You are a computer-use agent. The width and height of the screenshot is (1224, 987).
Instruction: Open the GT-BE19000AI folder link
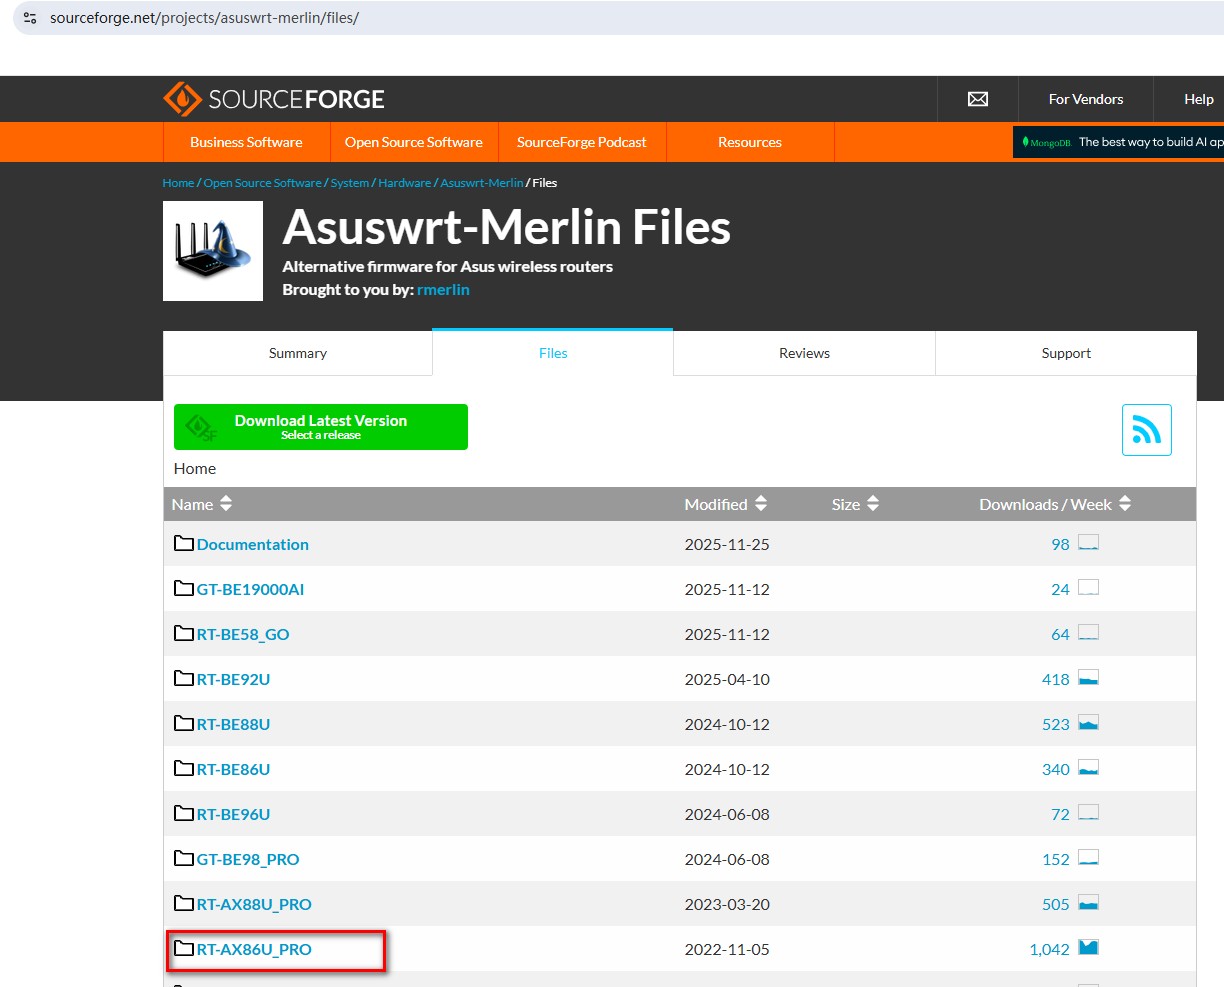click(250, 589)
